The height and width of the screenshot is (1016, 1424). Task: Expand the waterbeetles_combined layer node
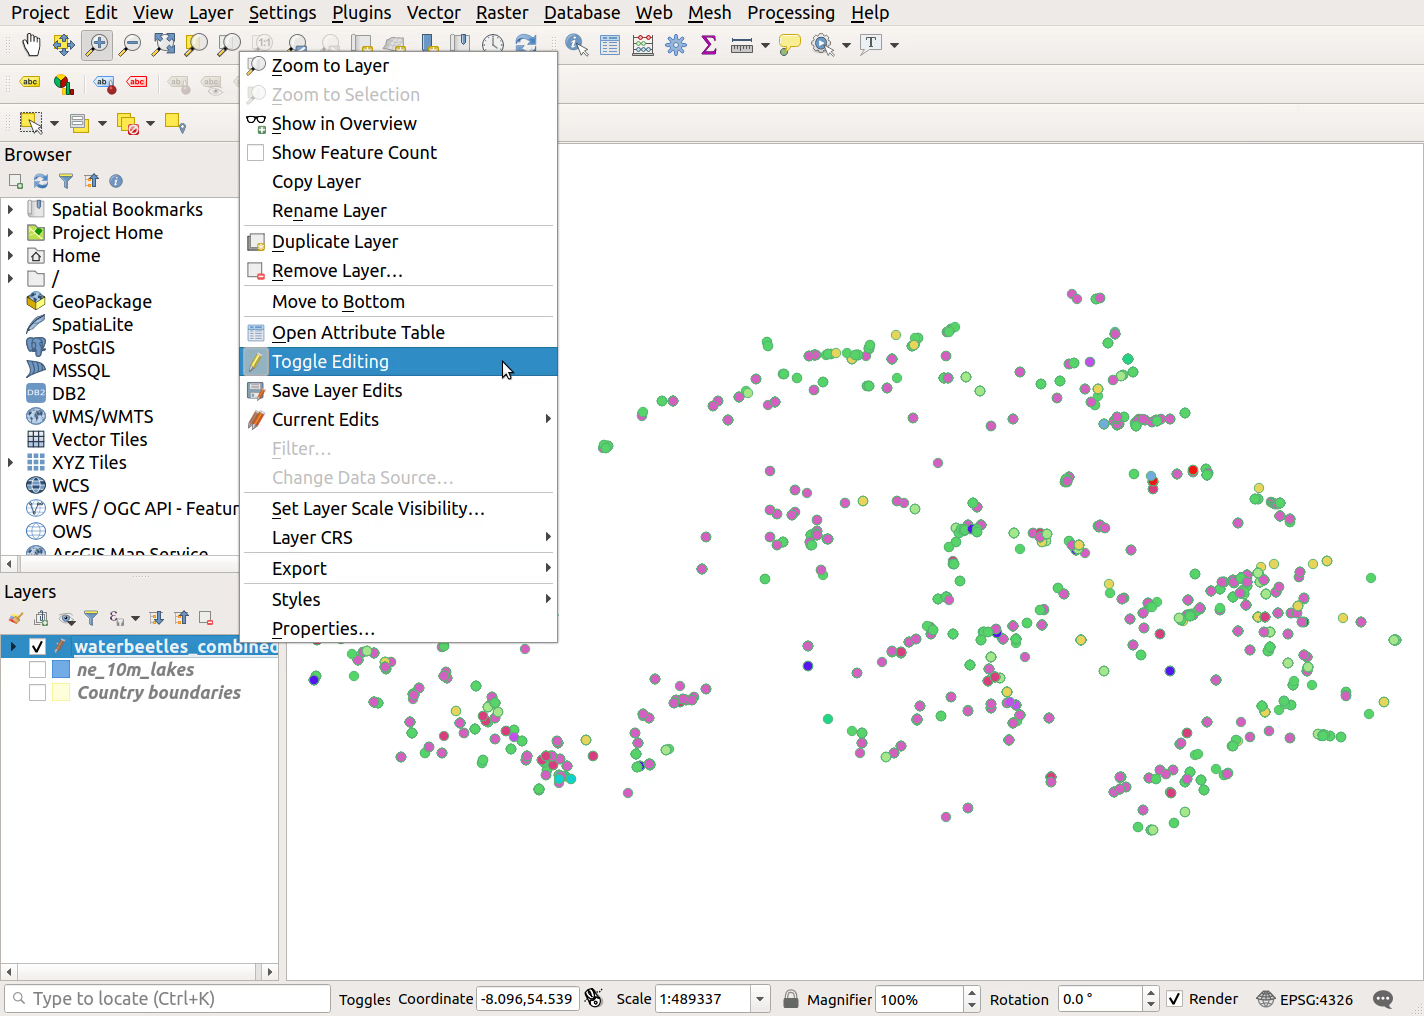click(x=13, y=646)
